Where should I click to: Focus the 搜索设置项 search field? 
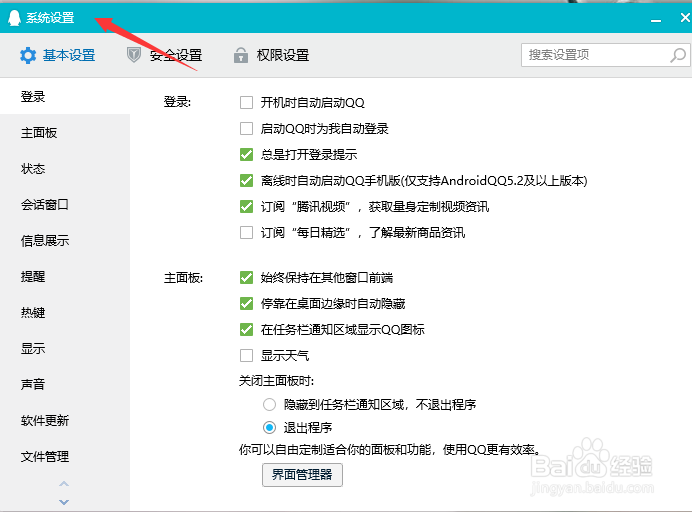pos(606,55)
